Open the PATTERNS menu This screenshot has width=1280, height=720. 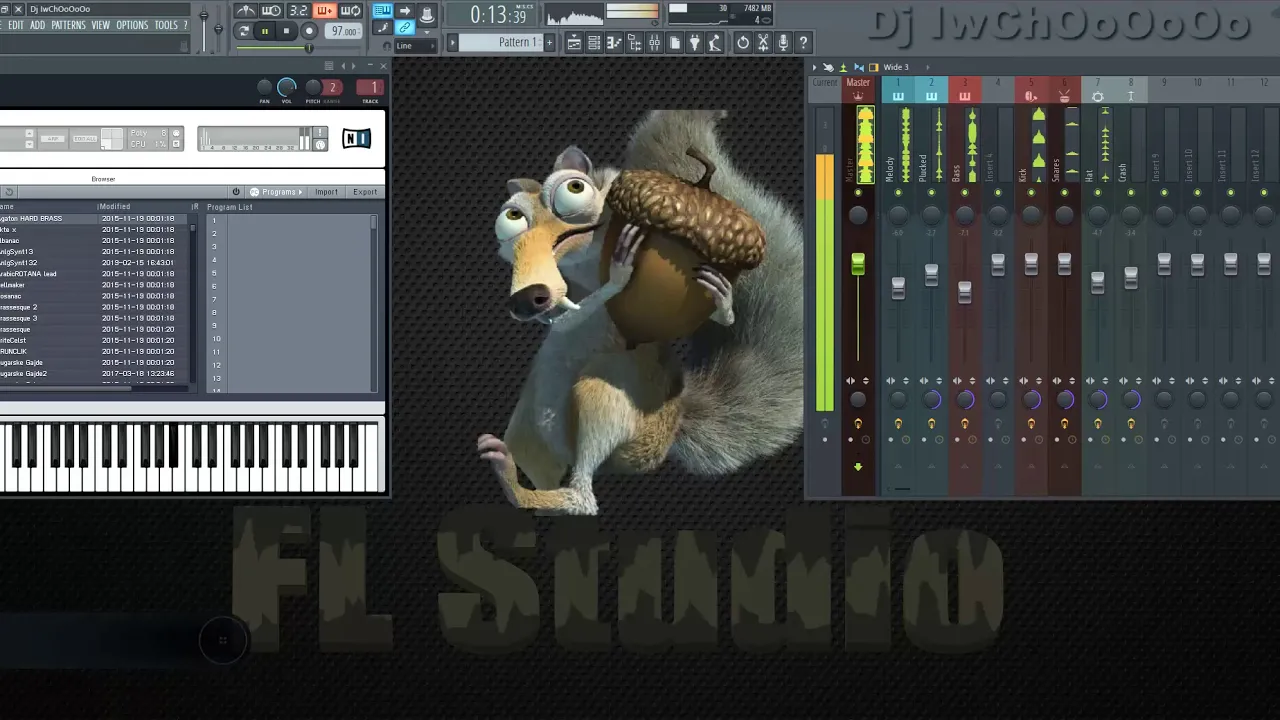pos(68,25)
